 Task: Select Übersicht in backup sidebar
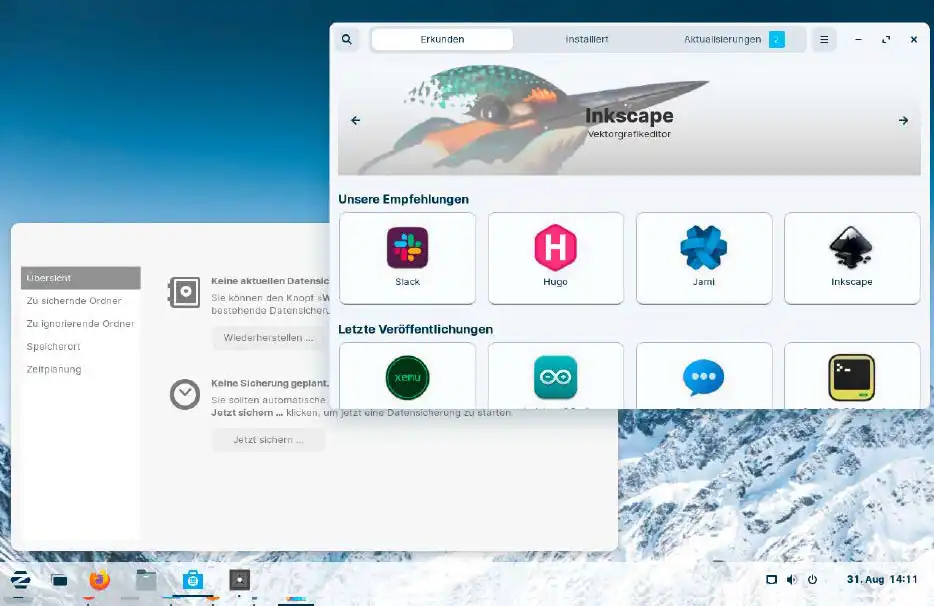click(80, 278)
